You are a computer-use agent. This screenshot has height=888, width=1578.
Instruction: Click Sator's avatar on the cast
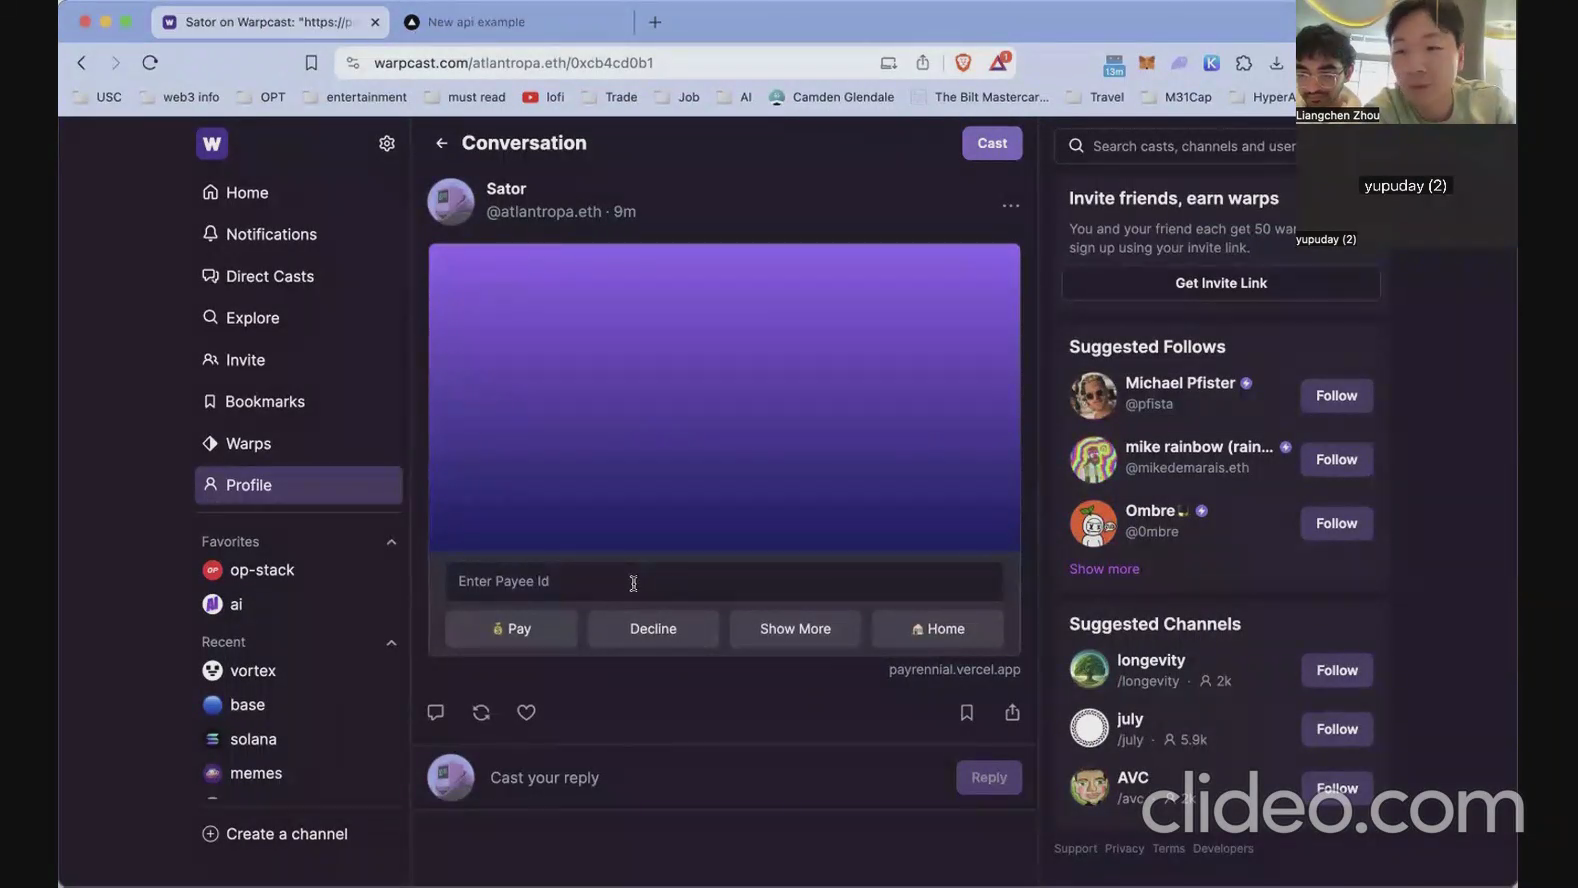[x=451, y=201]
